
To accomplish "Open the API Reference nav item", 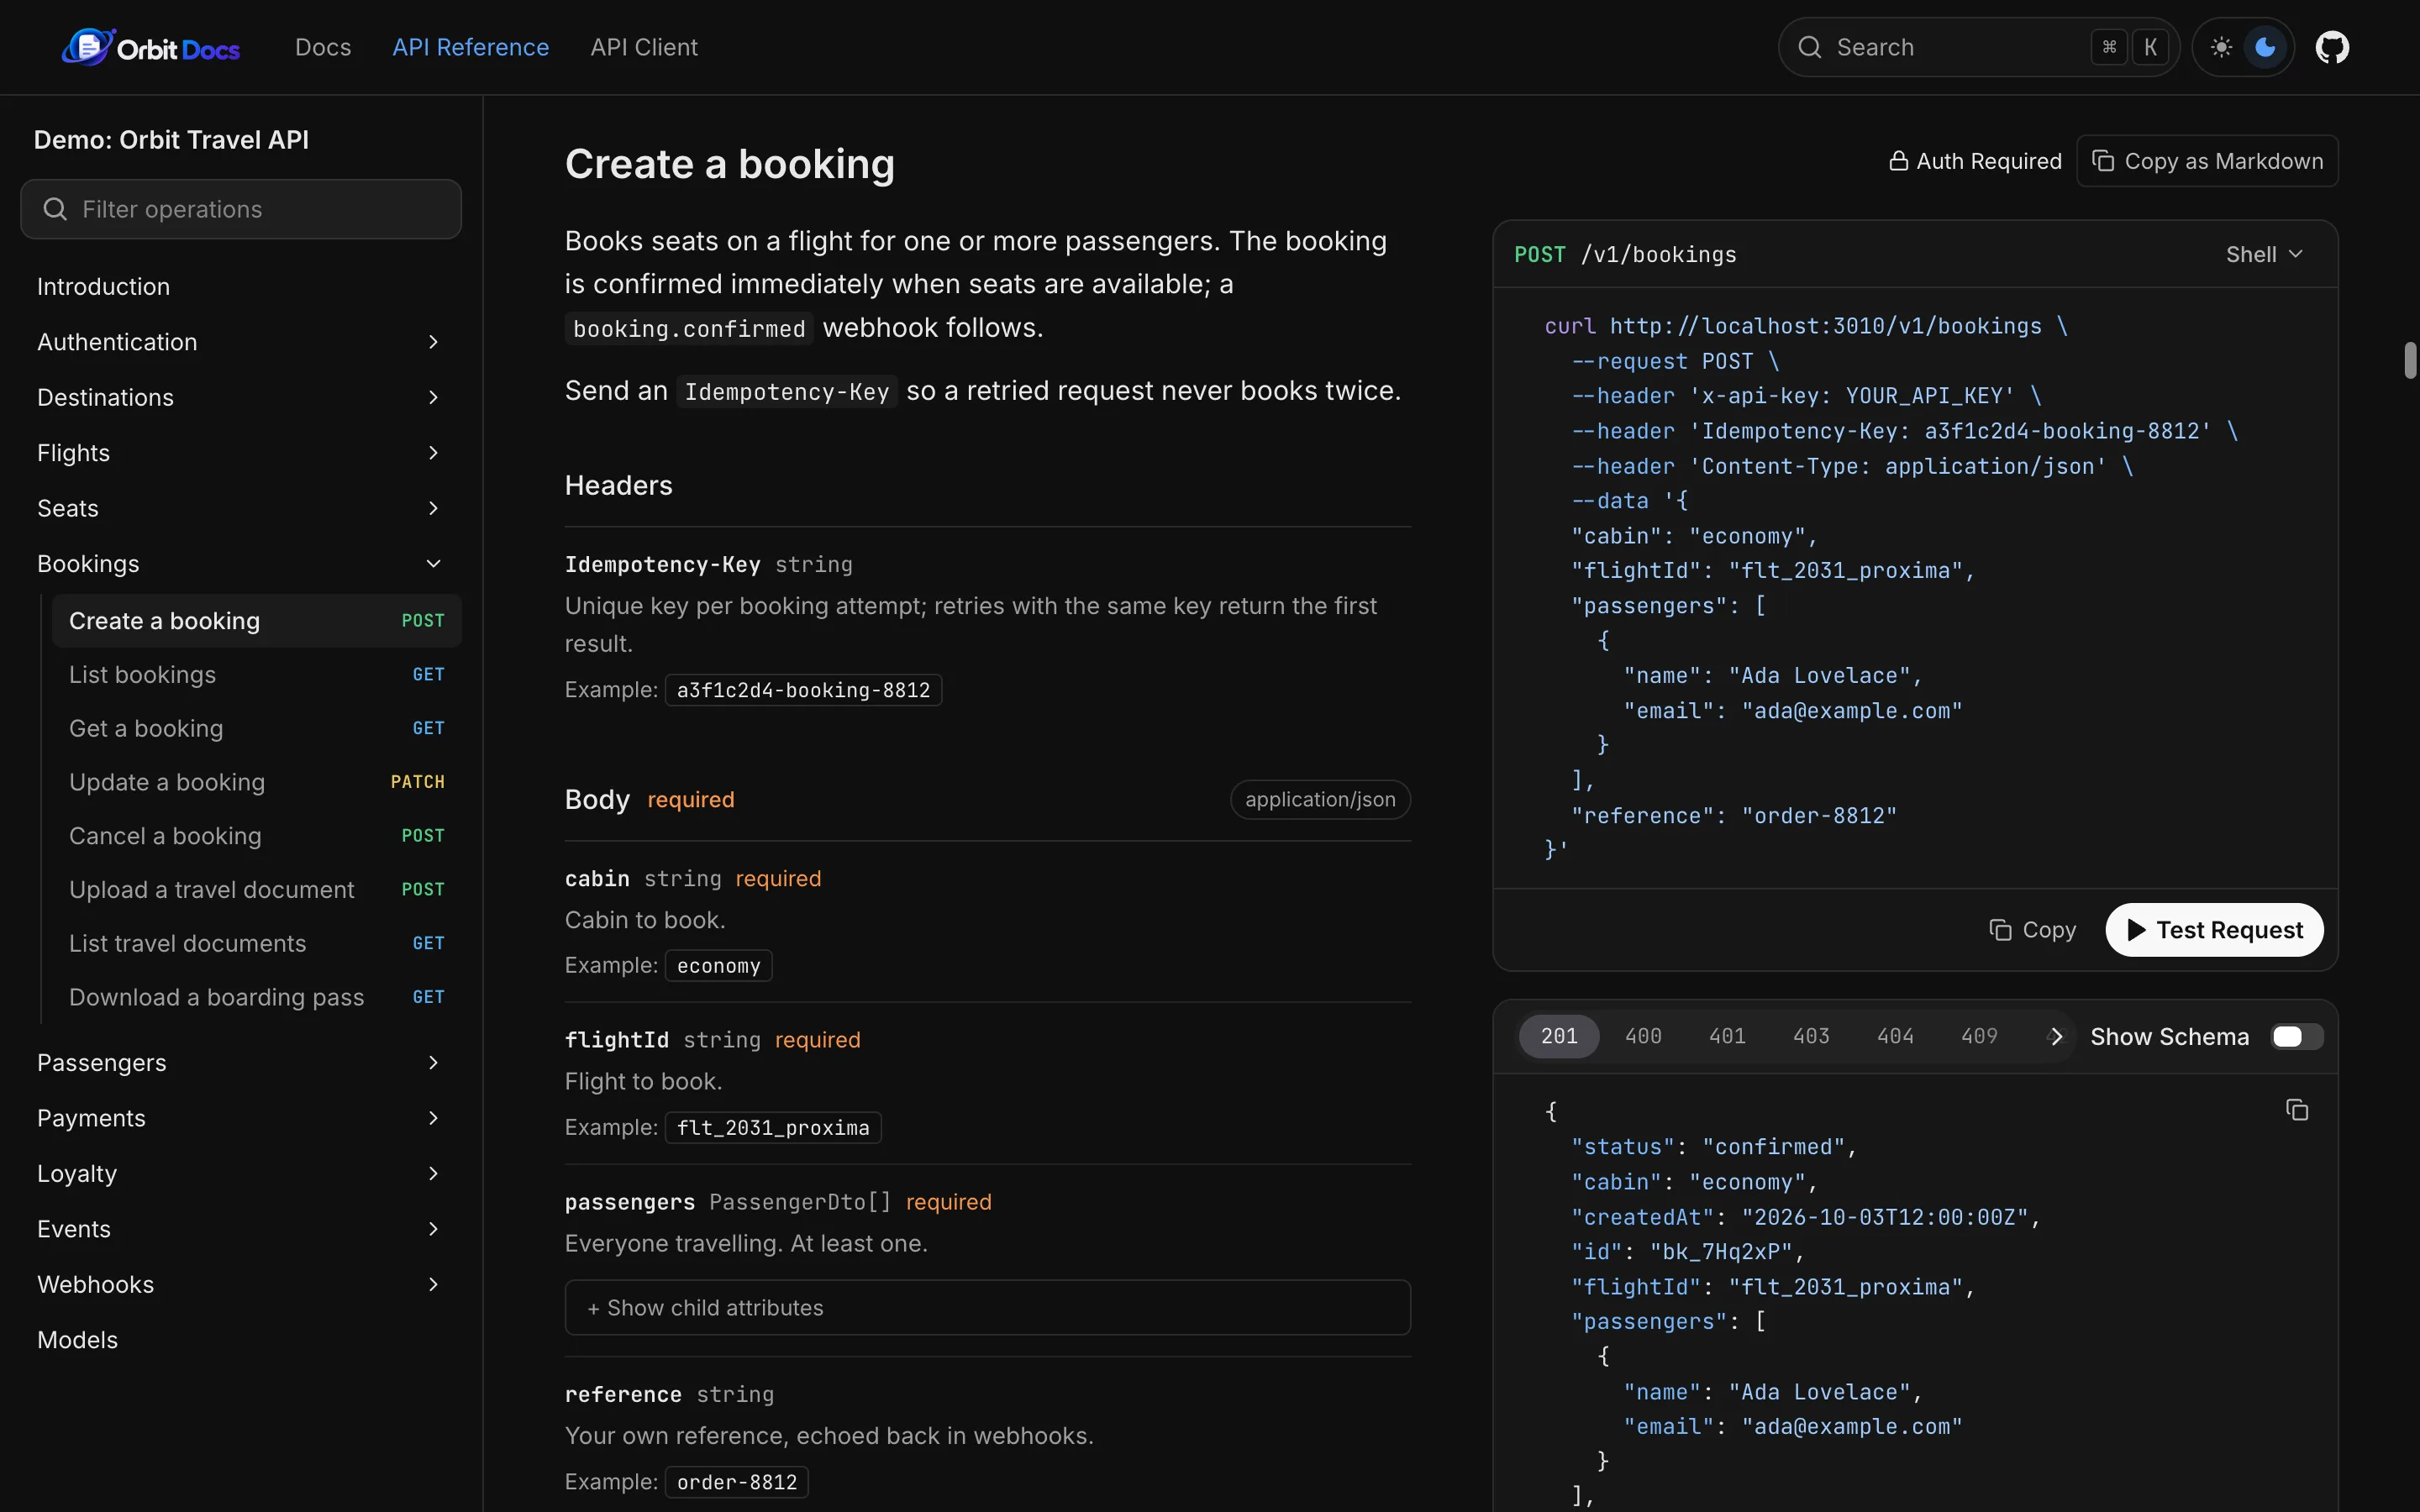I will pyautogui.click(x=470, y=47).
